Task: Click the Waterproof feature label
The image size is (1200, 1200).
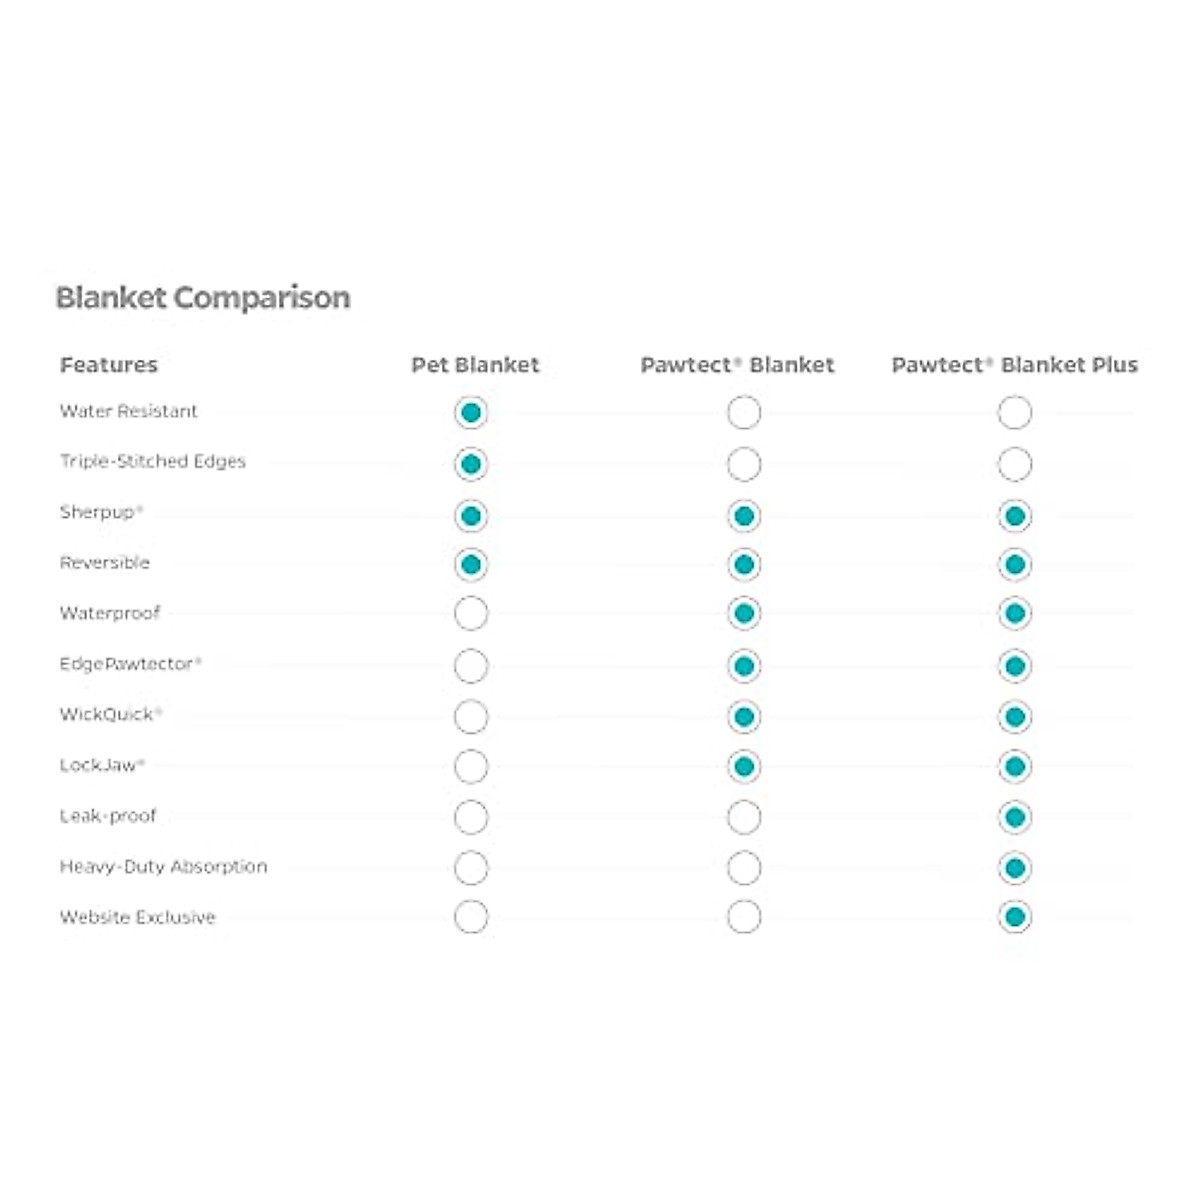Action: click(110, 613)
